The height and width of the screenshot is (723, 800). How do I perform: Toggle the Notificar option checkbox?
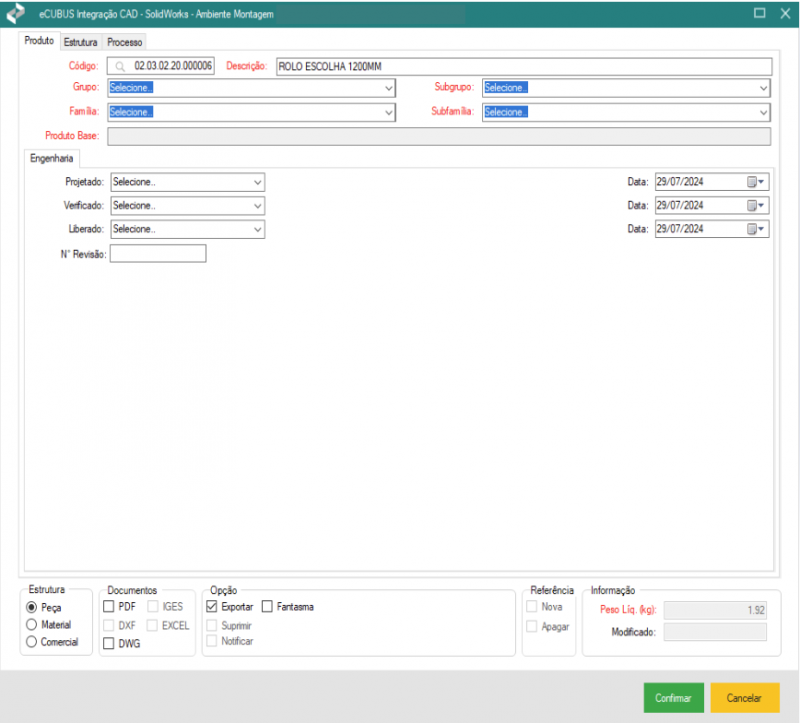212,640
